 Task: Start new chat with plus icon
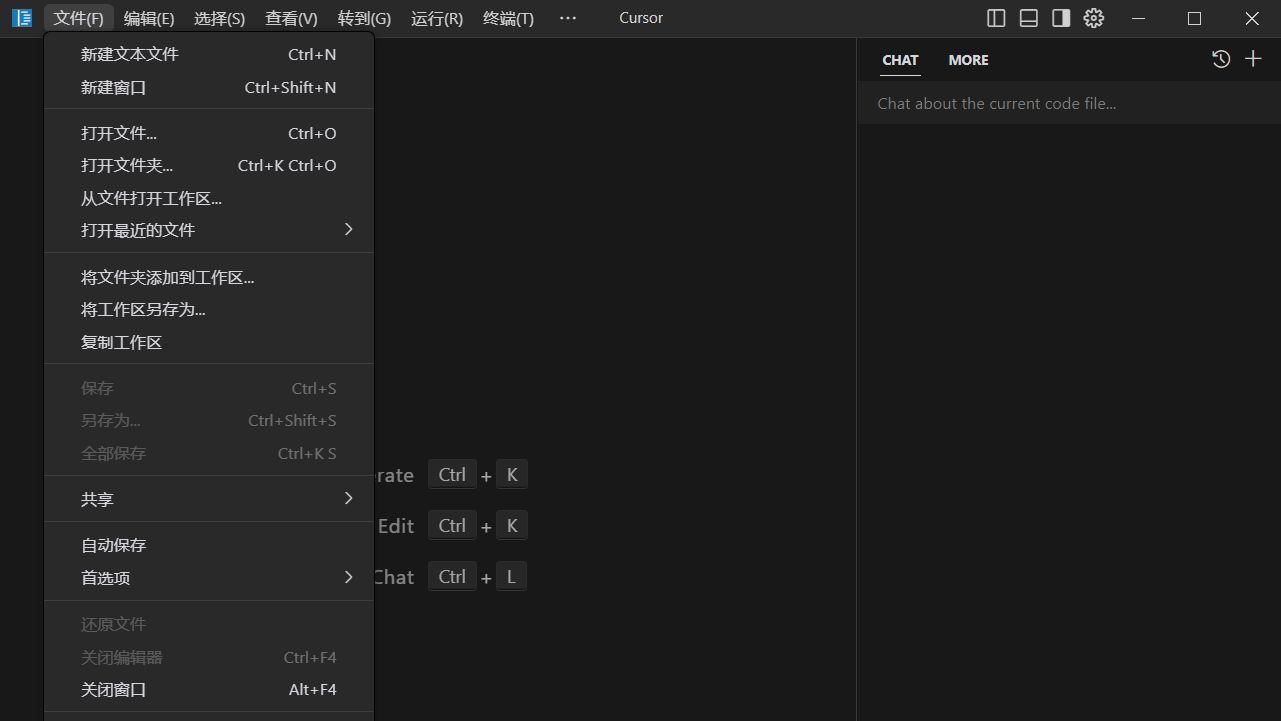coord(1253,59)
